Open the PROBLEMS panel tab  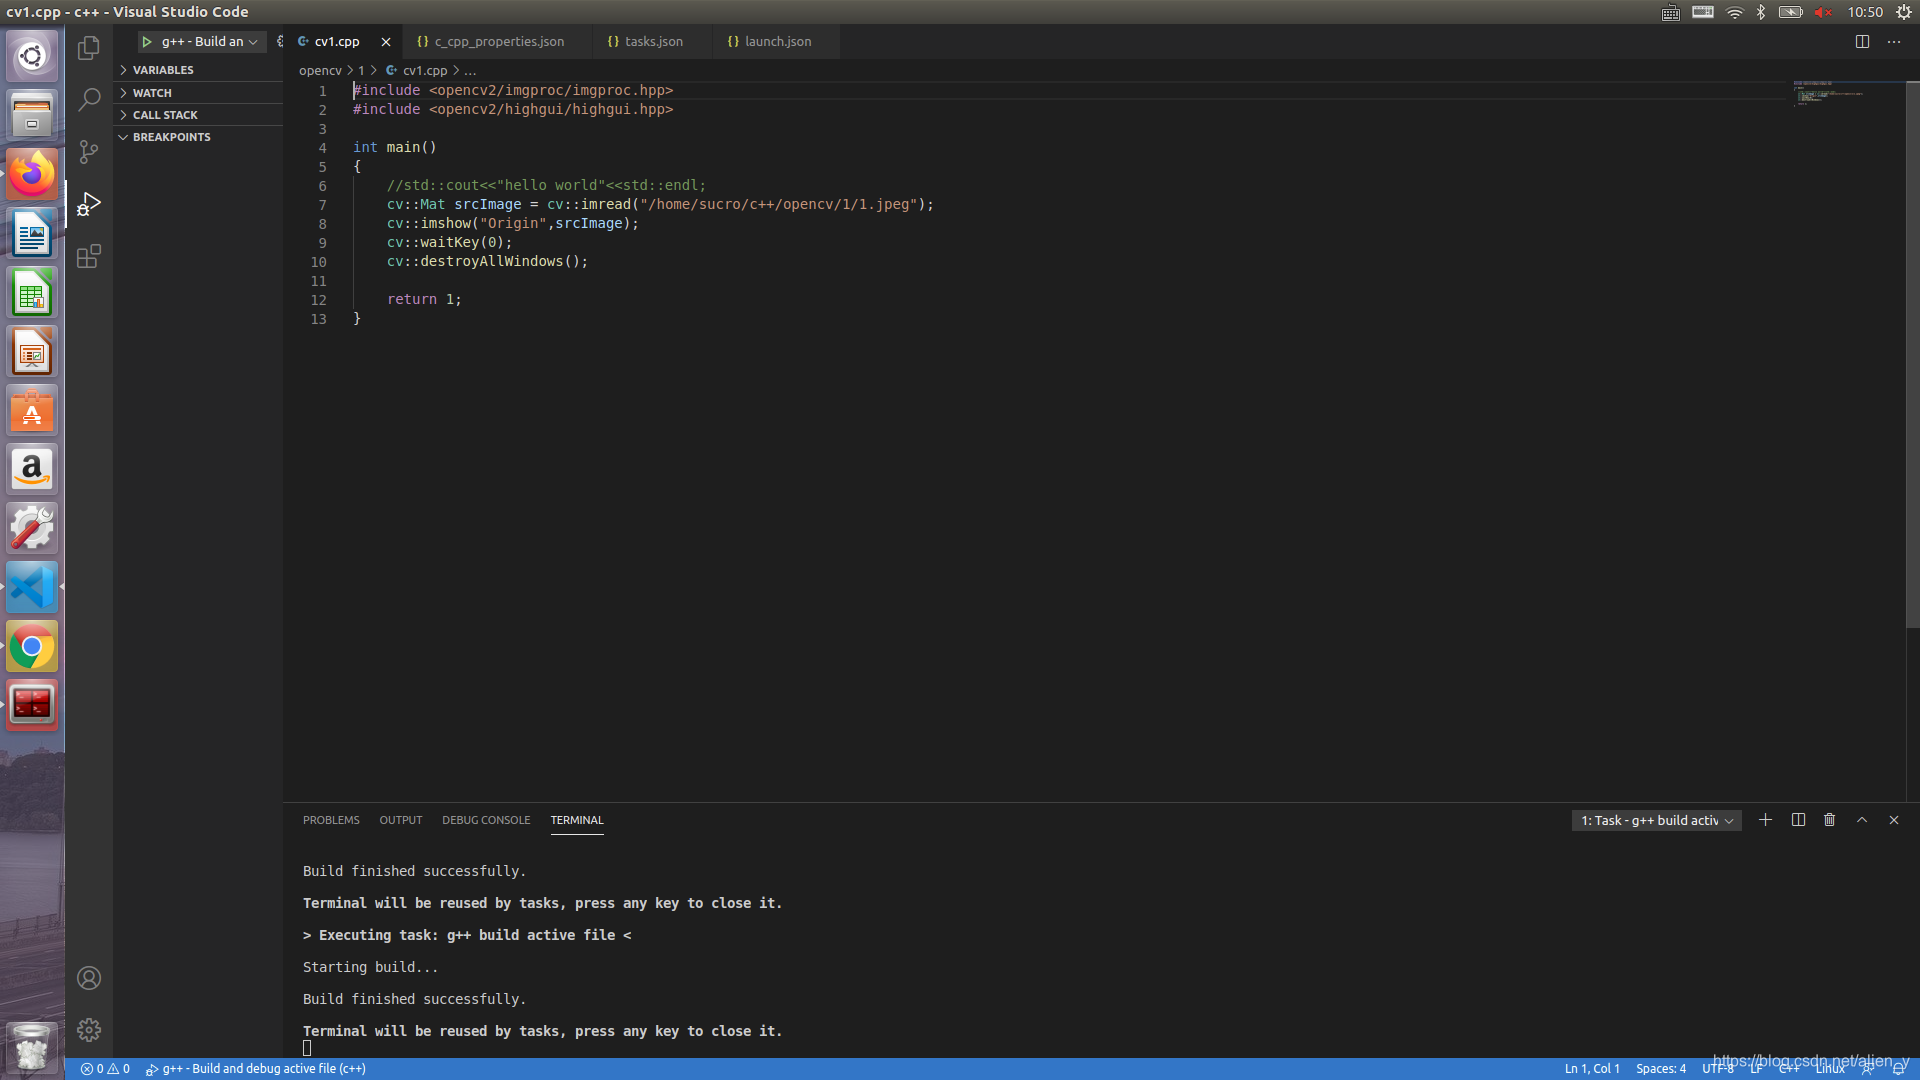pyautogui.click(x=331, y=820)
